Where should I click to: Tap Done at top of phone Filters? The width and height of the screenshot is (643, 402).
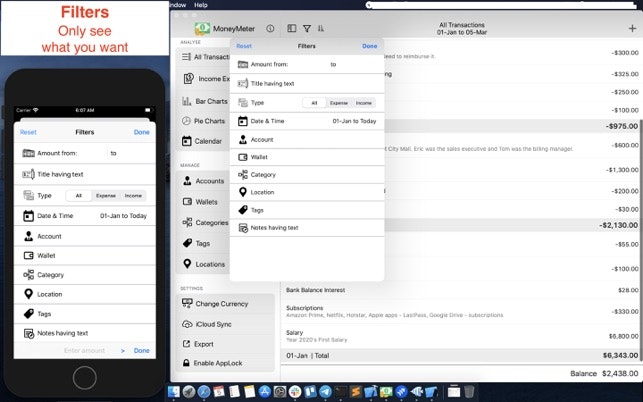tap(141, 132)
